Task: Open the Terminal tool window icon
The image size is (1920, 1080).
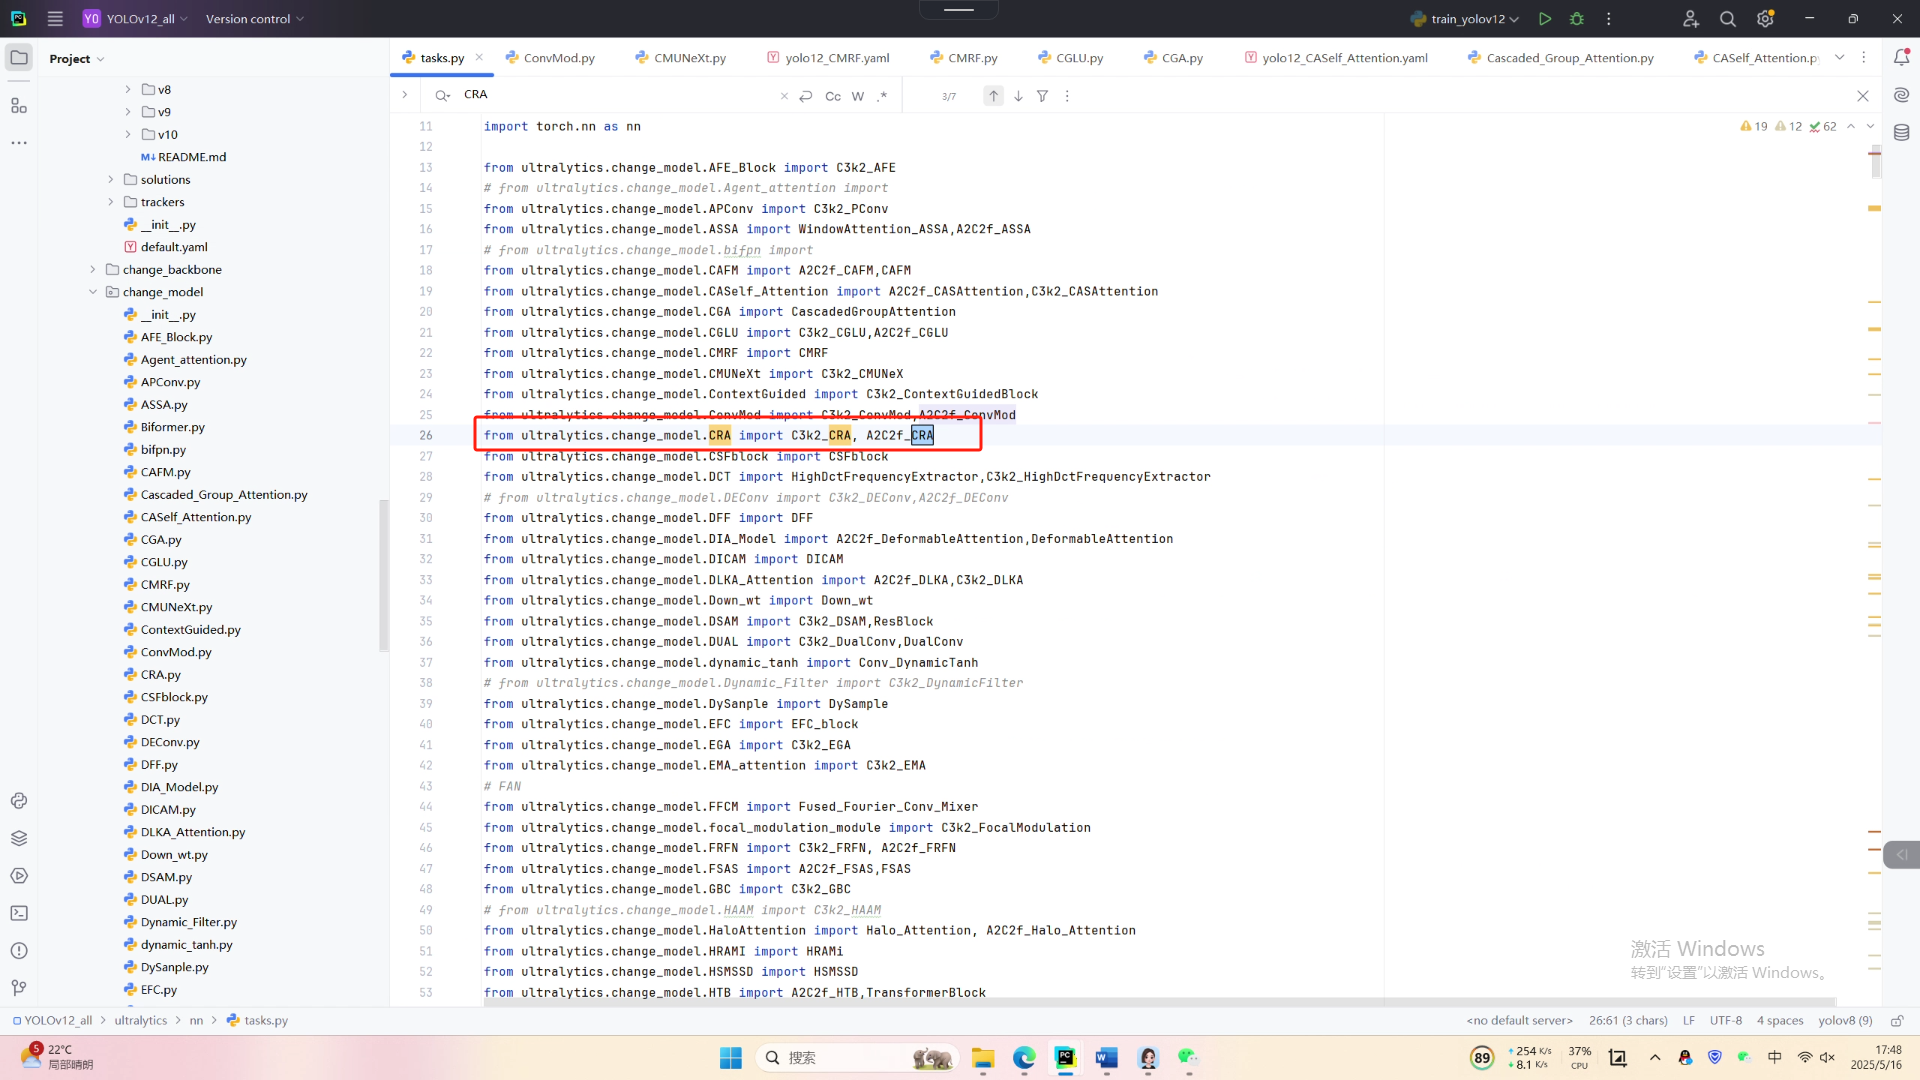Action: tap(19, 913)
